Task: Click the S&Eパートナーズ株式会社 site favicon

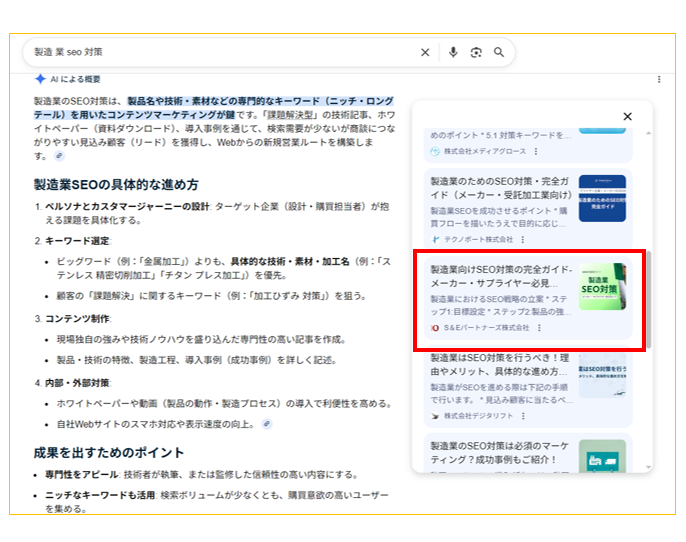Action: pyautogui.click(x=435, y=328)
